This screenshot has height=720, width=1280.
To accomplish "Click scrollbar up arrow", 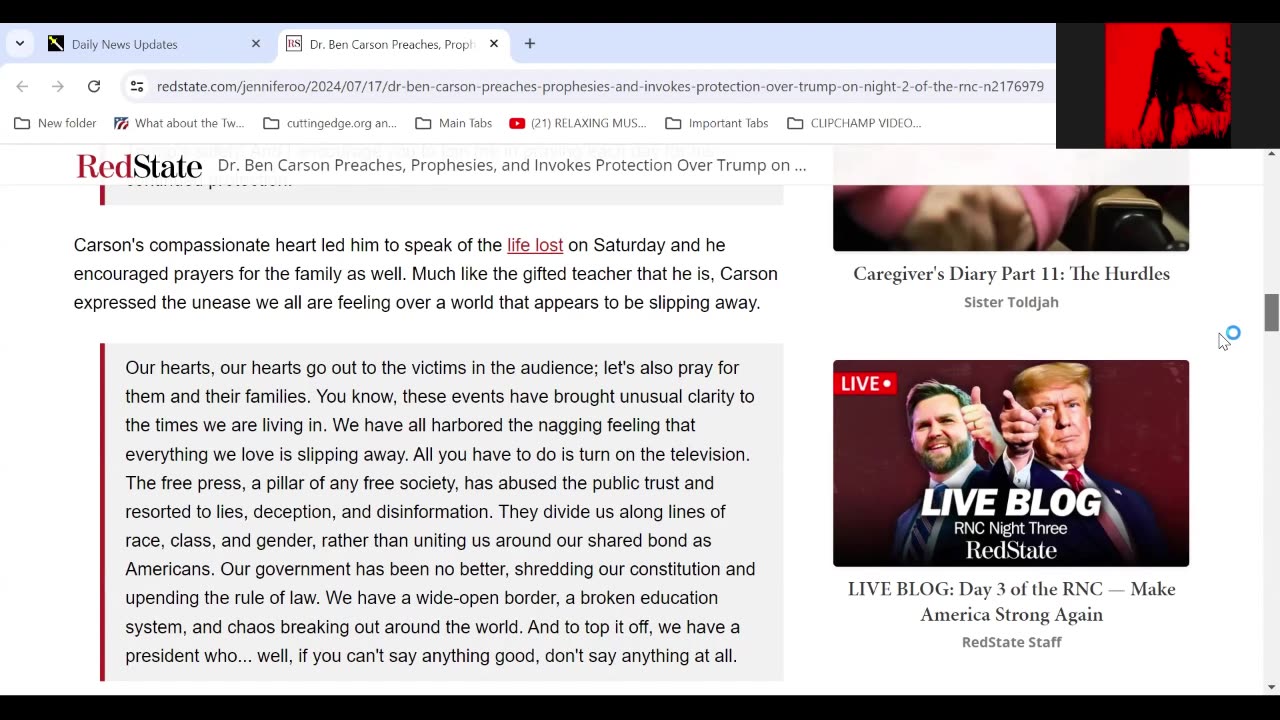I will click(1271, 154).
